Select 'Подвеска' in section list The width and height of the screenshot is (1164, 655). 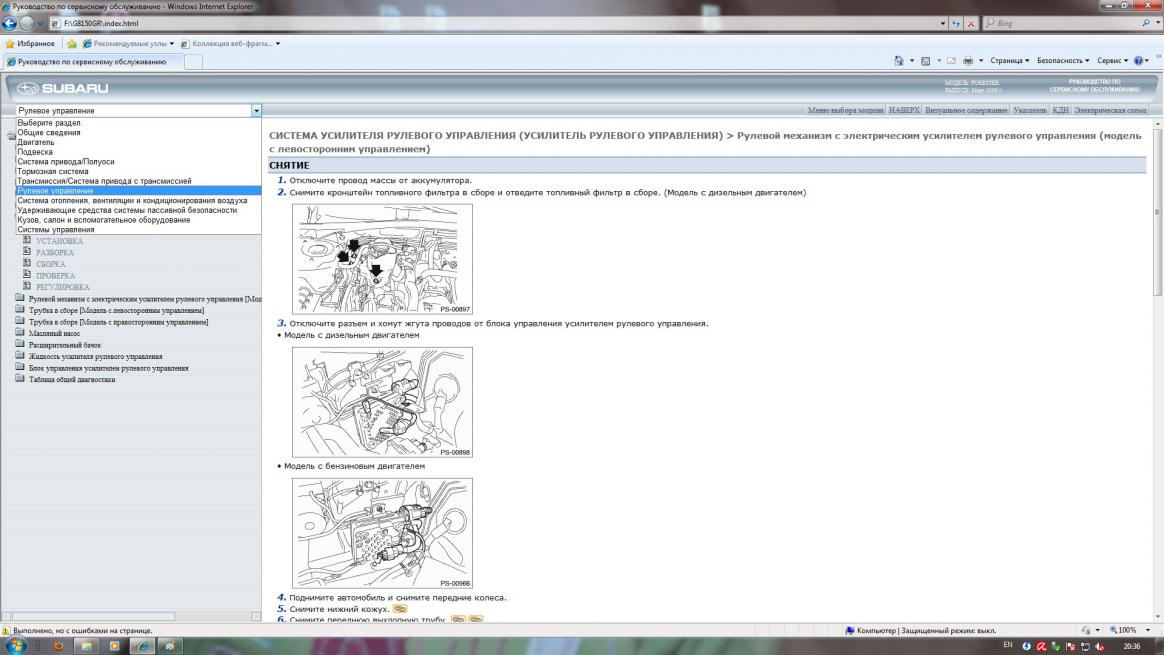[x=138, y=151]
